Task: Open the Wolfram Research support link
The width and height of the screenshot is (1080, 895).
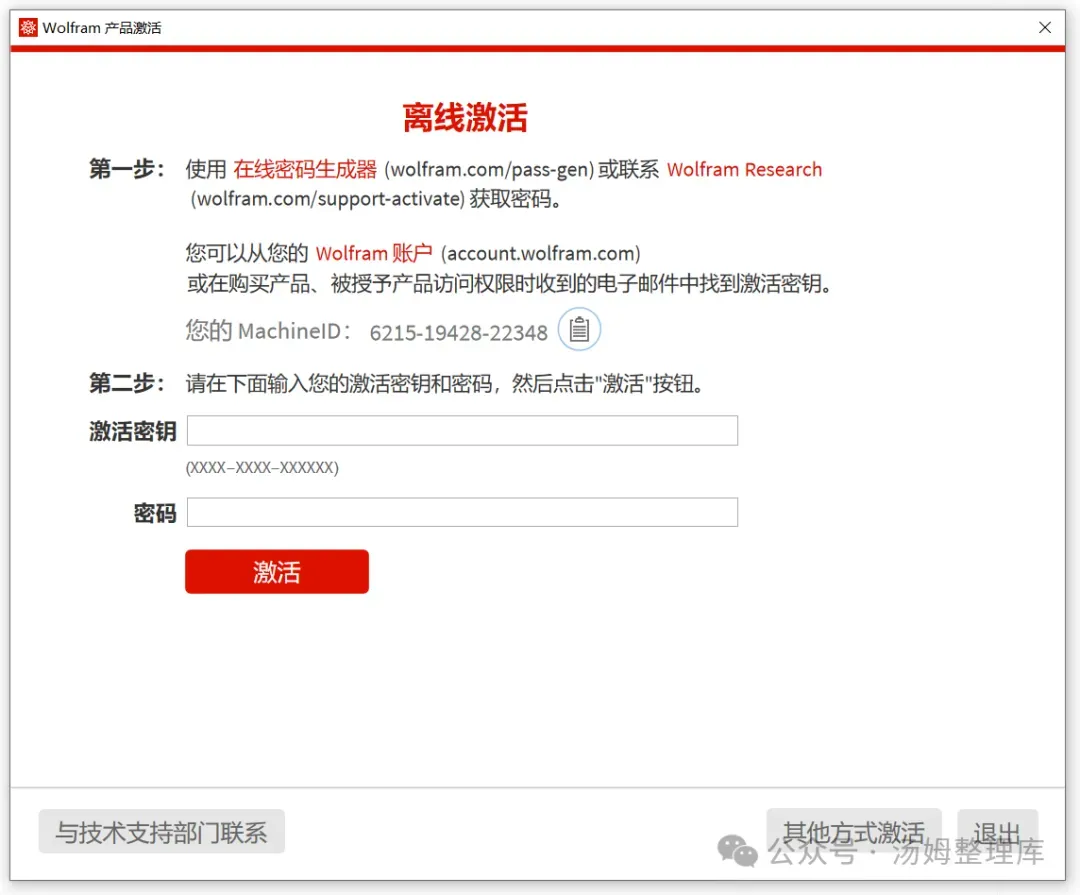Action: (x=744, y=169)
